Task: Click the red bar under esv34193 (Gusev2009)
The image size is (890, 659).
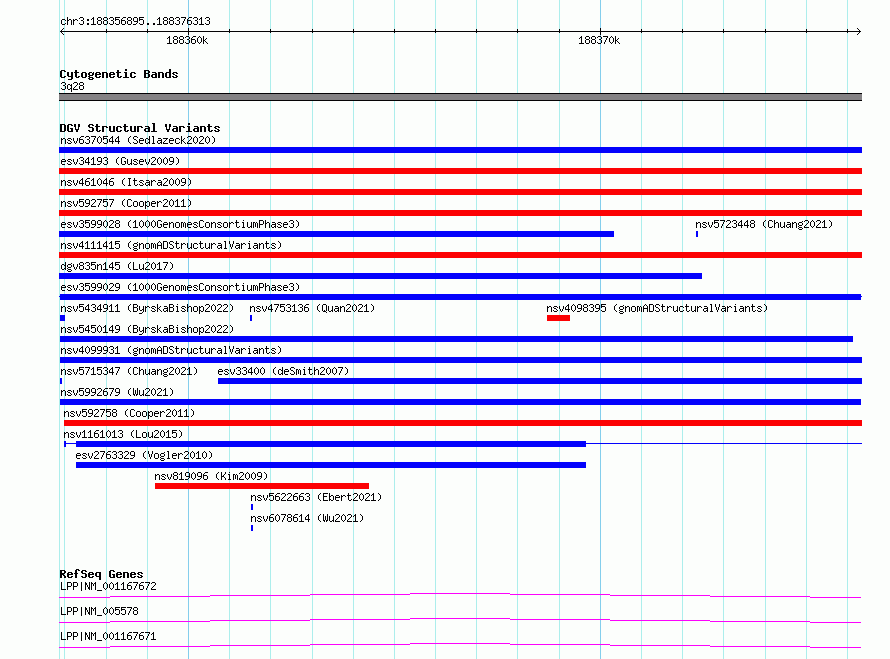Action: click(460, 171)
